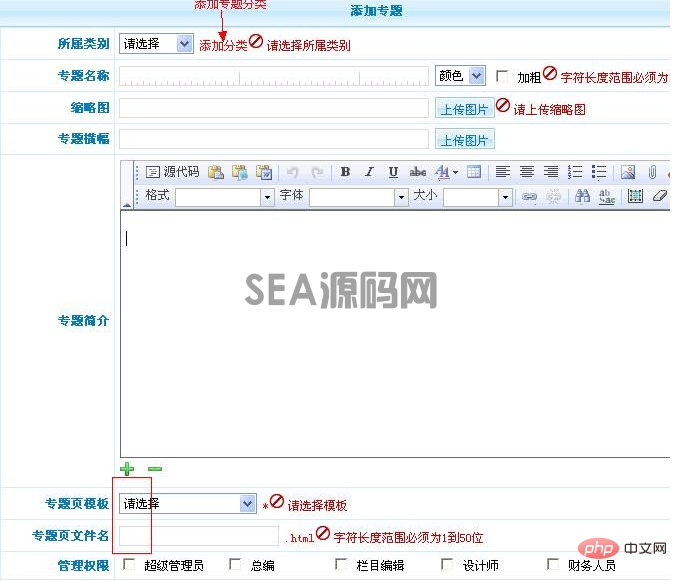Check the 总编 checkbox
The height and width of the screenshot is (581, 677).
click(x=235, y=564)
